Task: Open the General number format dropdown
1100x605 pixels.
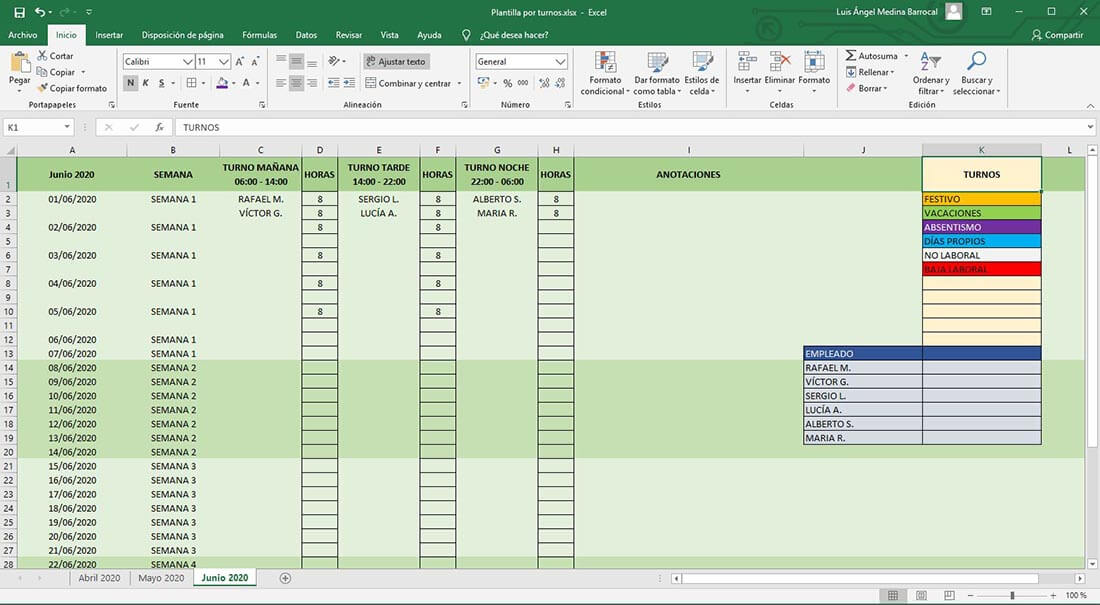Action: click(561, 62)
